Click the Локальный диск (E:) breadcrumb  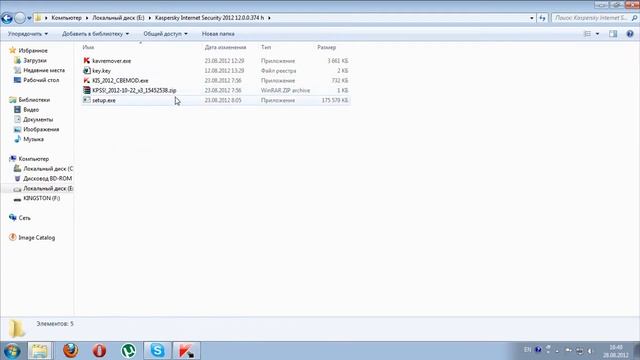[118, 18]
